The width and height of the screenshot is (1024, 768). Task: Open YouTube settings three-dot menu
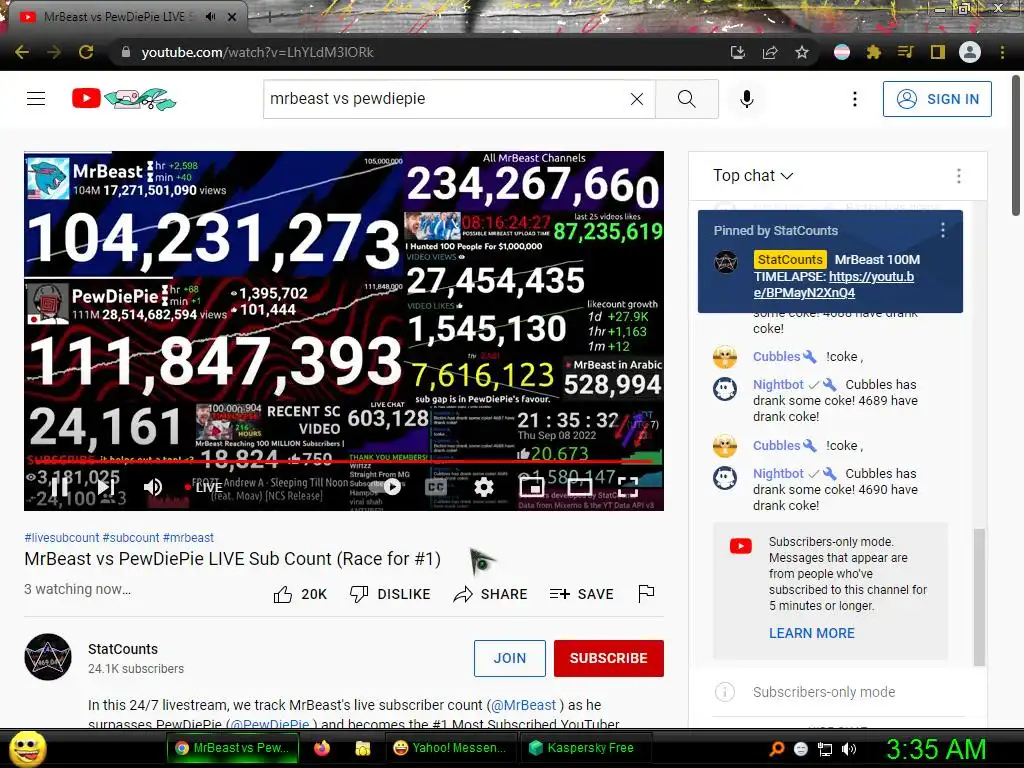tap(855, 99)
